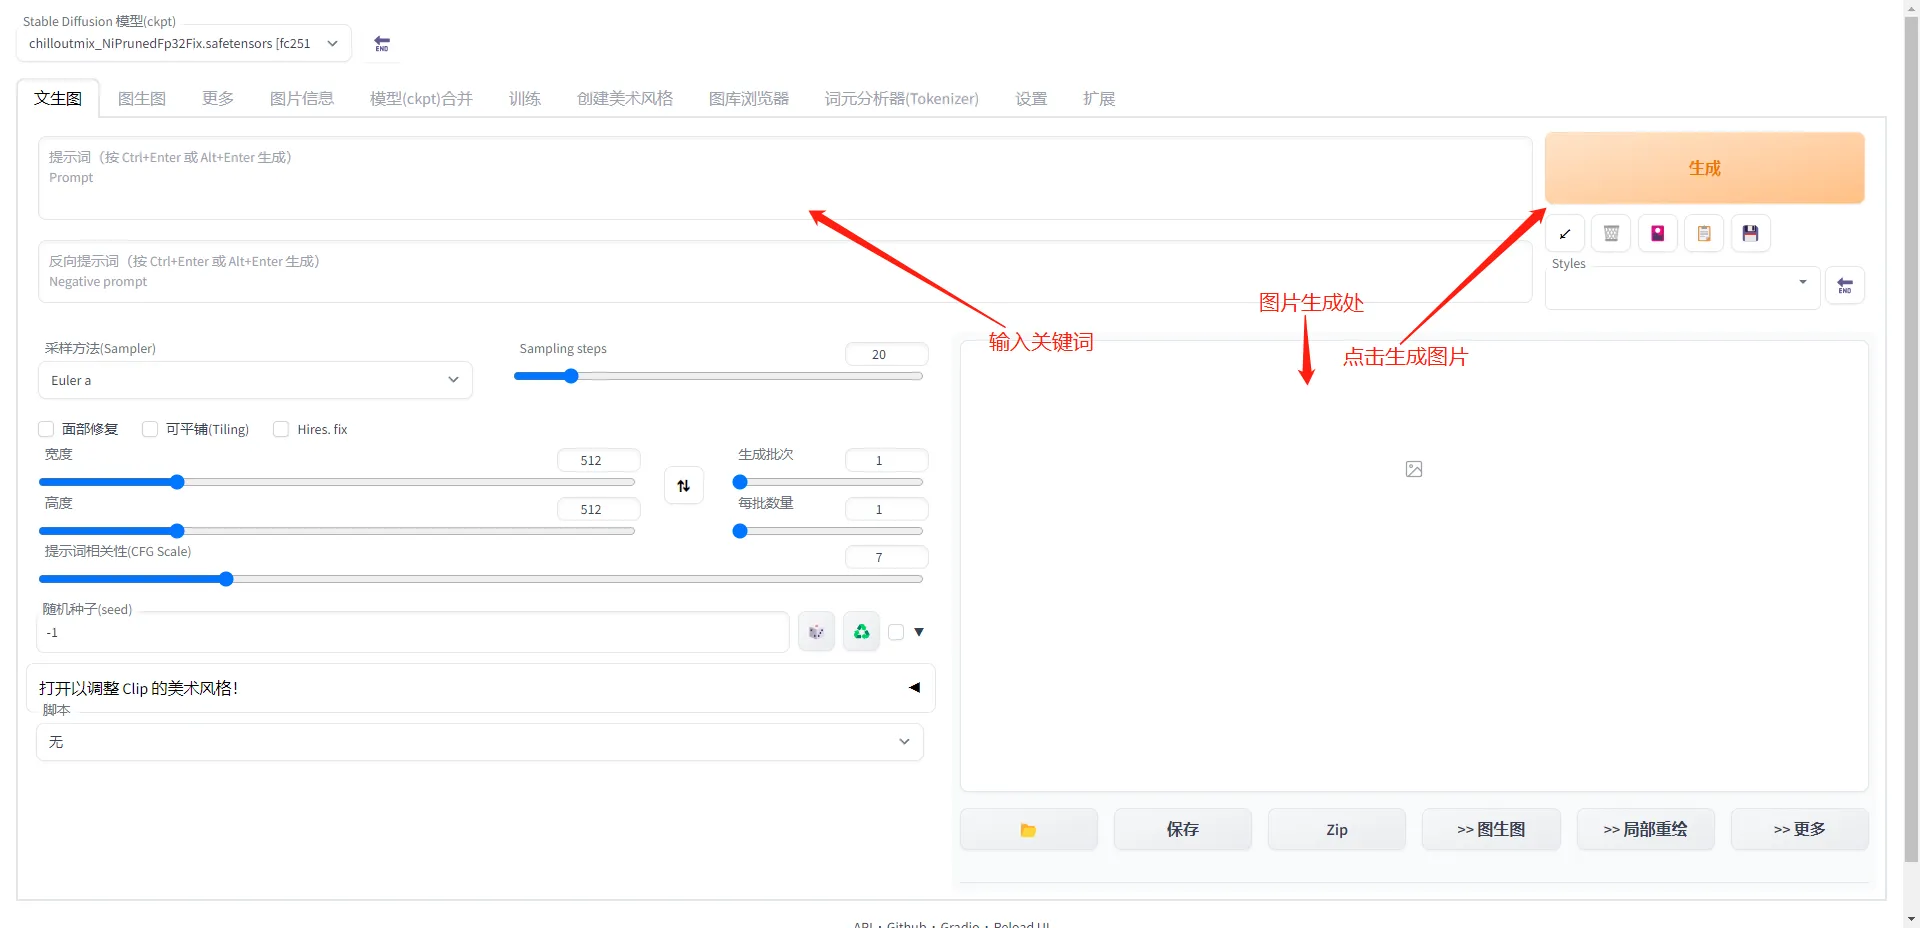Open the output folder with the folder icon
1920x928 pixels.
[1029, 830]
